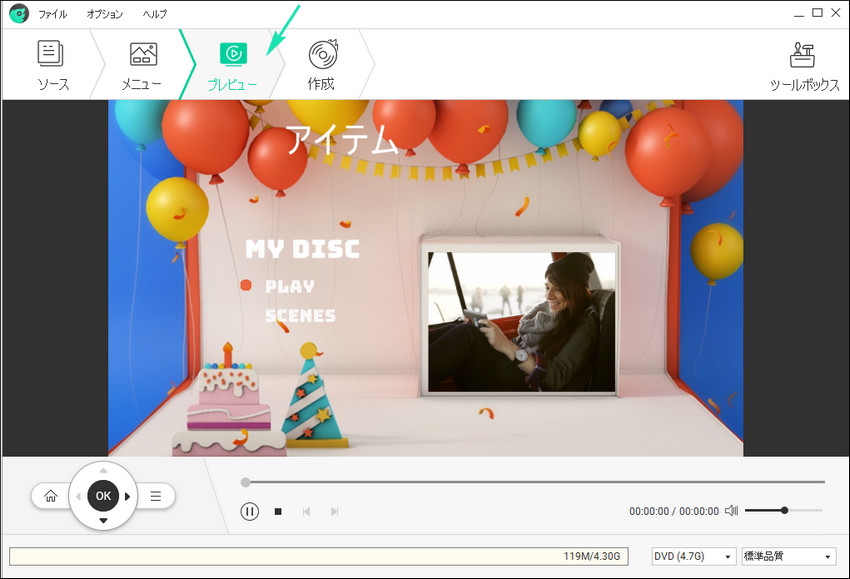Click the home button on remote control
850x579 pixels.
click(50, 496)
